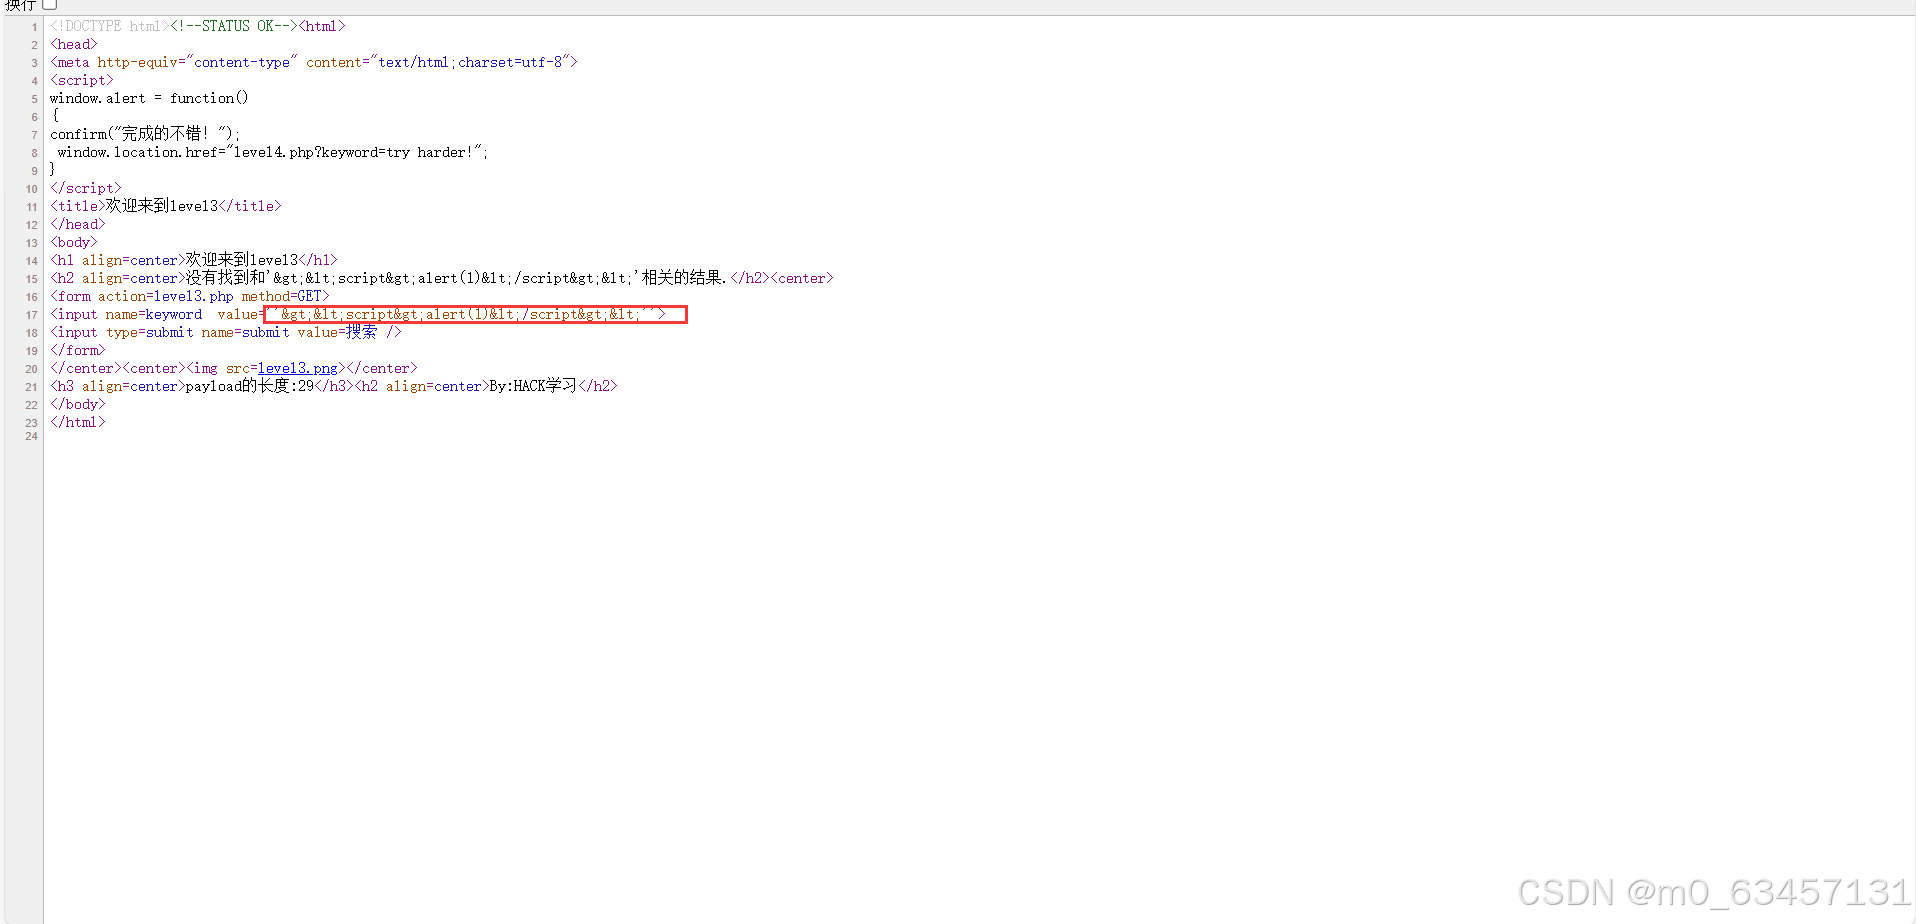Viewport: 1916px width, 924px height.
Task: Click line number 21 in the gutter
Action: 31,387
